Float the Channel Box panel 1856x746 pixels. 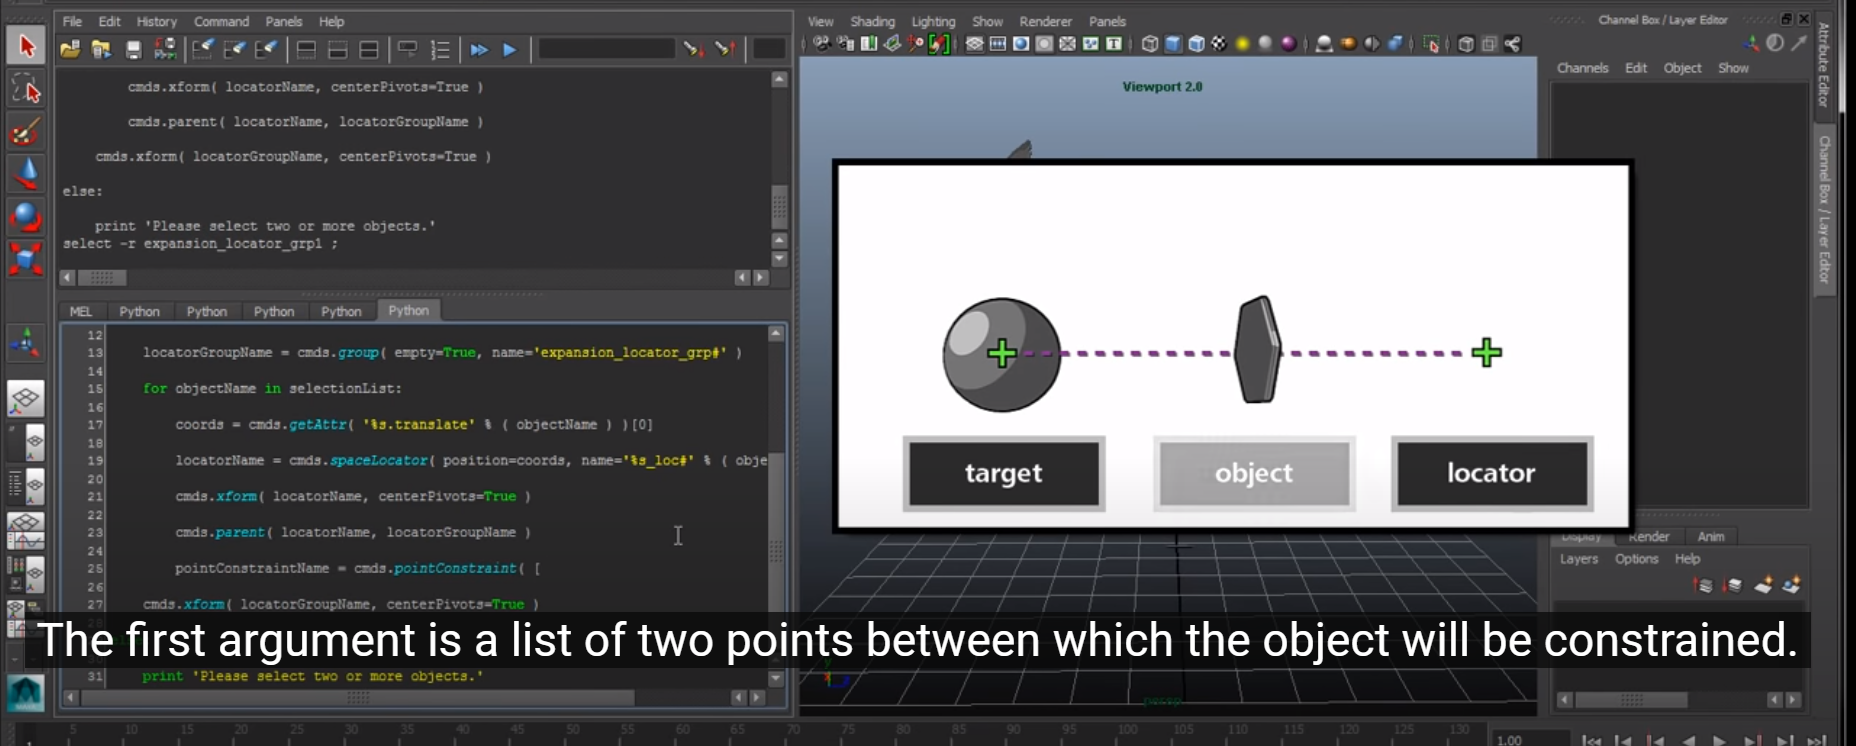click(x=1786, y=19)
